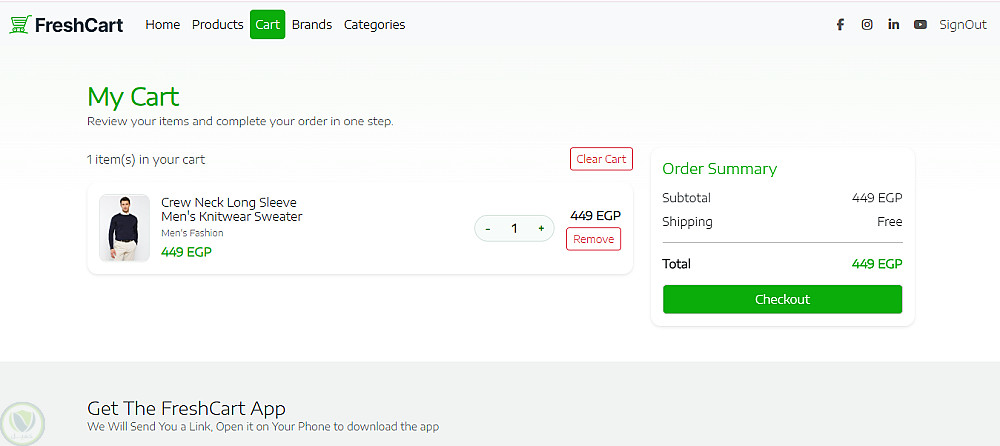Click the FreshCart shopping cart logo icon

pyautogui.click(x=20, y=25)
